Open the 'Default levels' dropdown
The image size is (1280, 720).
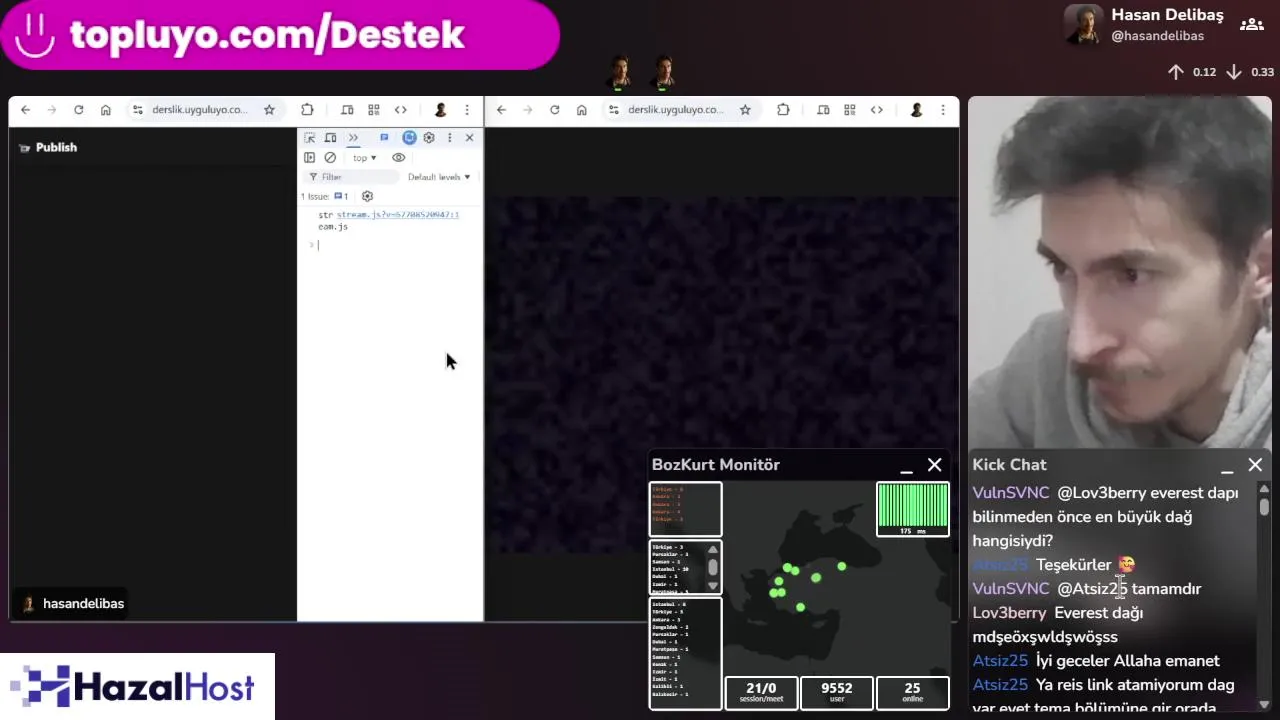pyautogui.click(x=439, y=177)
